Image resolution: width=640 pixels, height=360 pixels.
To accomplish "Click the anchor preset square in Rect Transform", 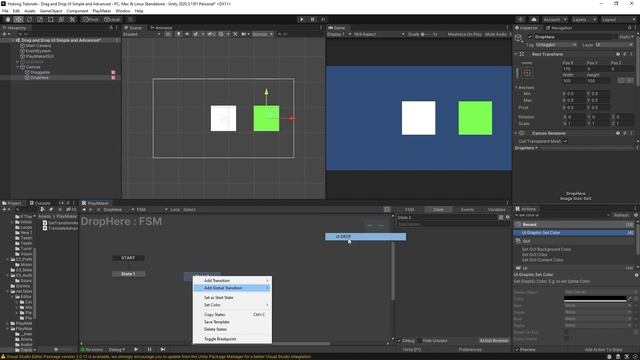I will point(527,73).
